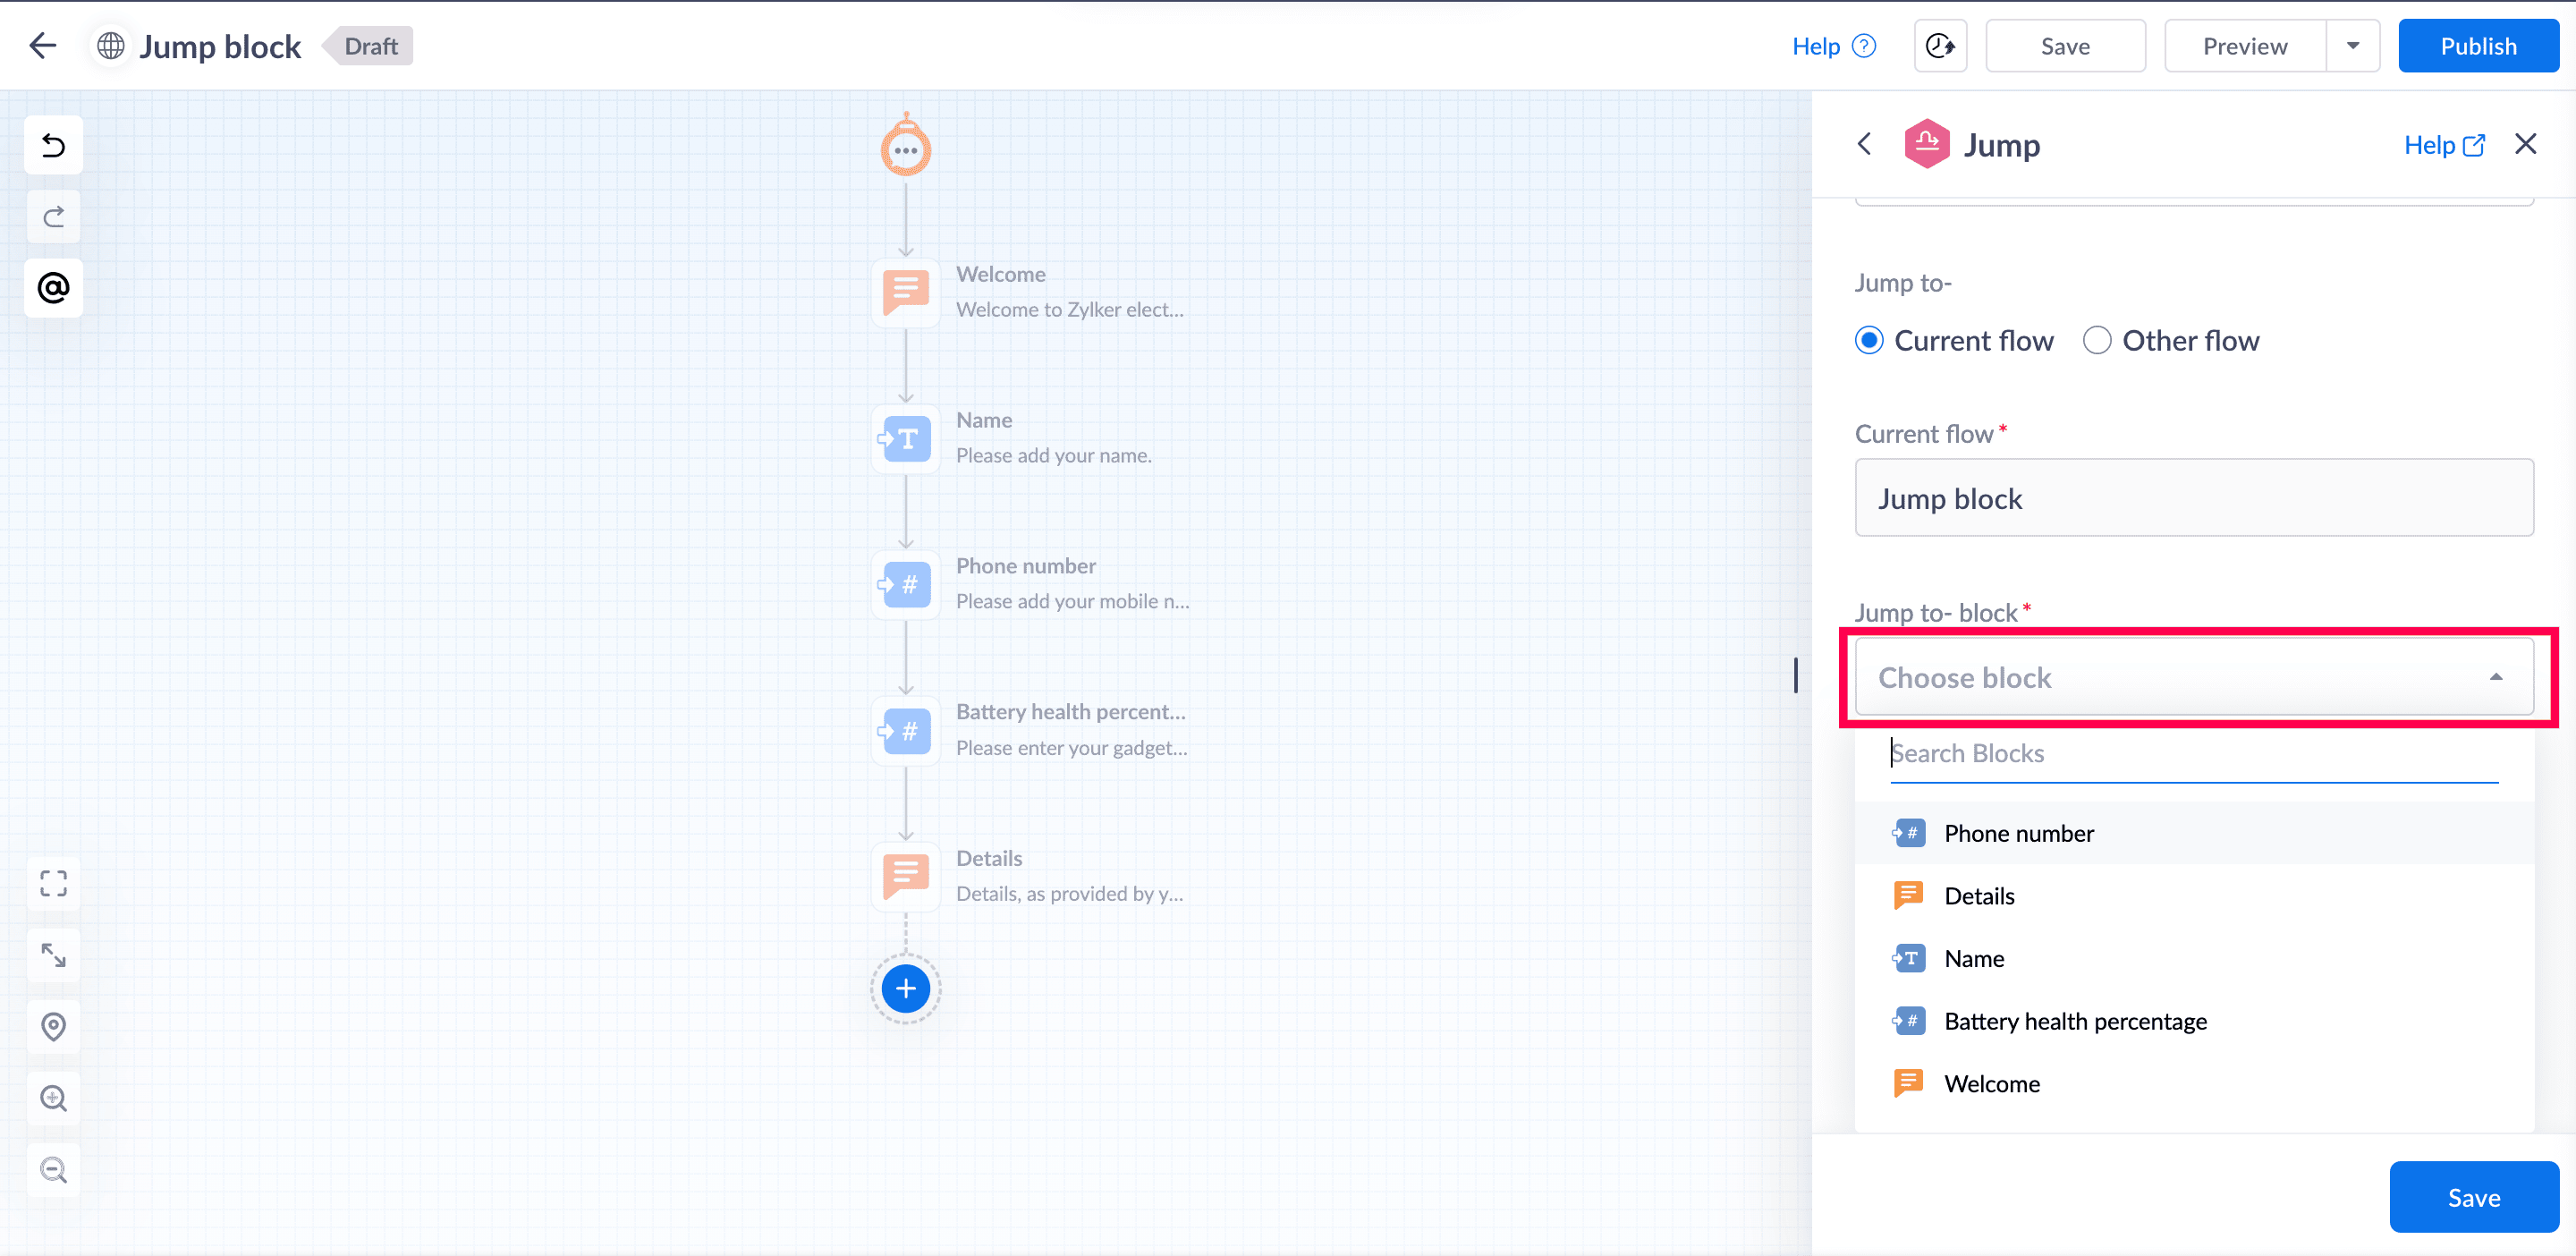Click the bot trigger node at flow start
Image resolution: width=2576 pixels, height=1256 pixels.
pyautogui.click(x=906, y=146)
